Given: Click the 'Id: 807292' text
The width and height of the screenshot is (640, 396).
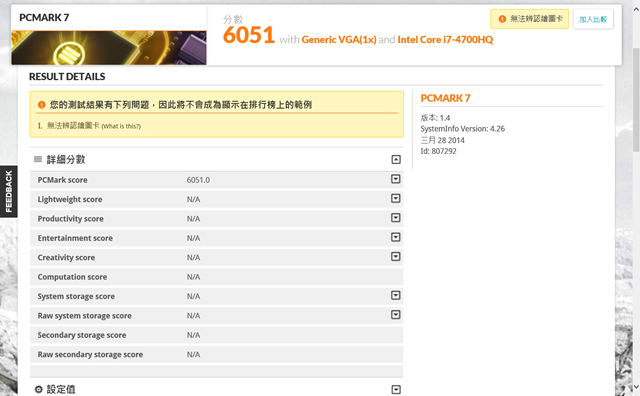Looking at the screenshot, I should (438, 151).
